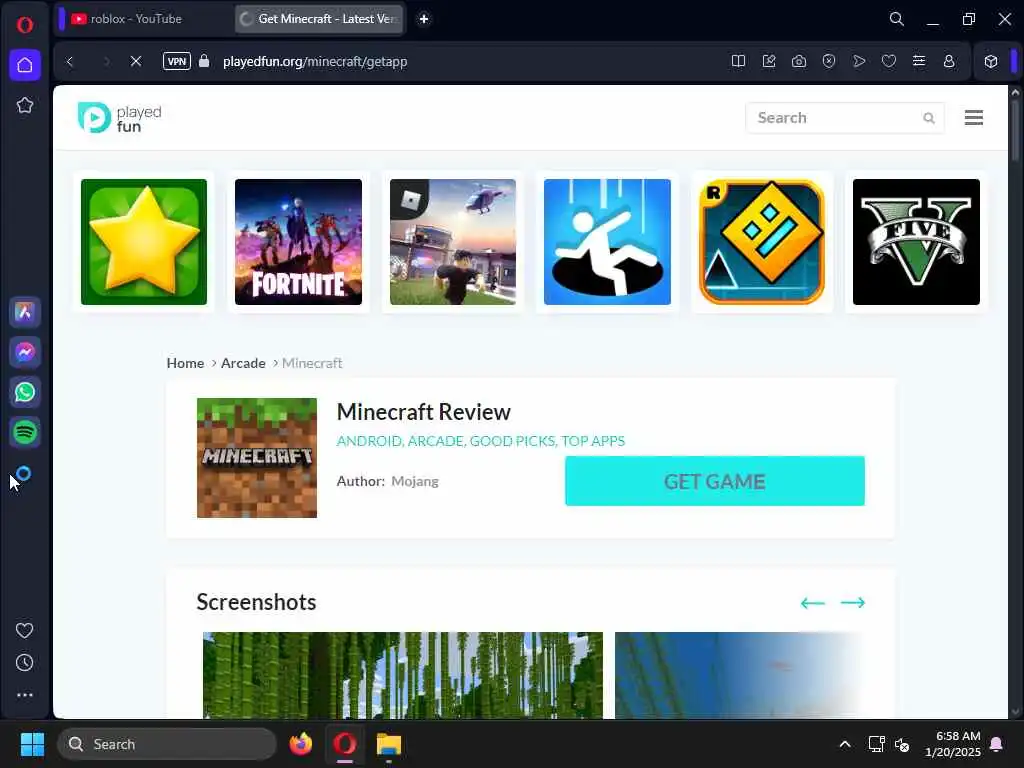Open the Fortnite game thumbnail

(x=298, y=242)
